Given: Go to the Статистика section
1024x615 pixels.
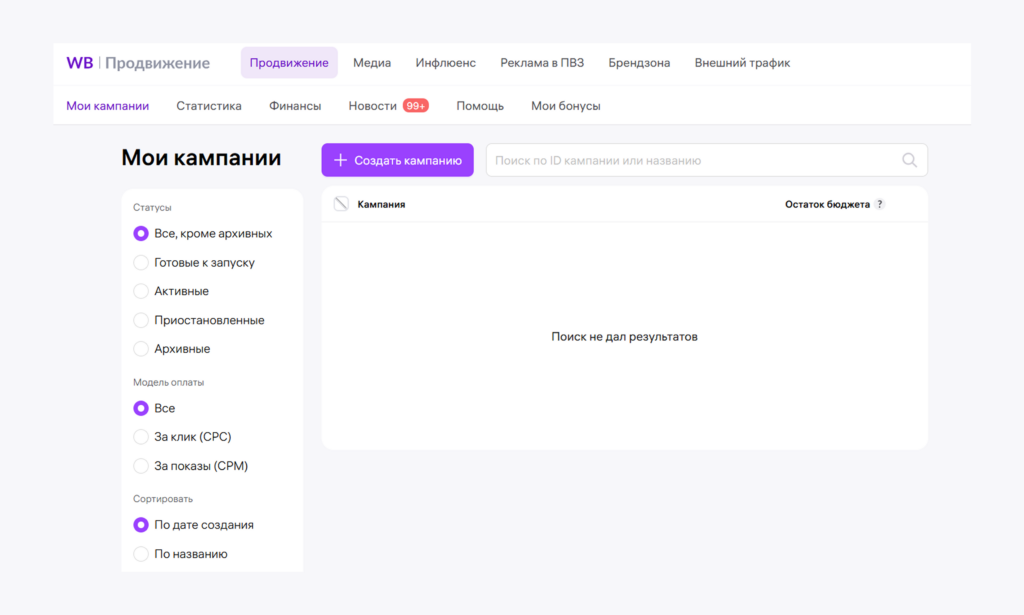Looking at the screenshot, I should point(208,104).
